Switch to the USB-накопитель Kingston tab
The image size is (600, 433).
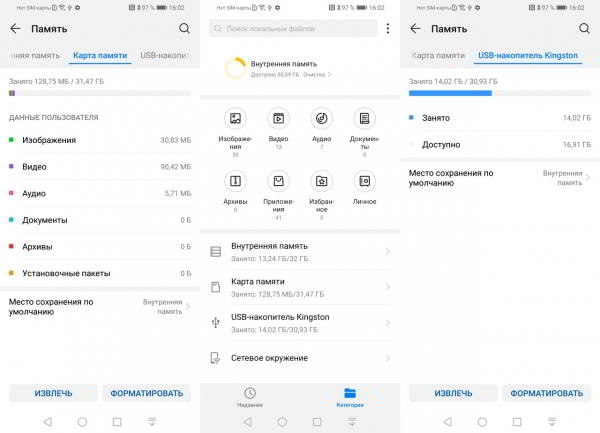528,55
